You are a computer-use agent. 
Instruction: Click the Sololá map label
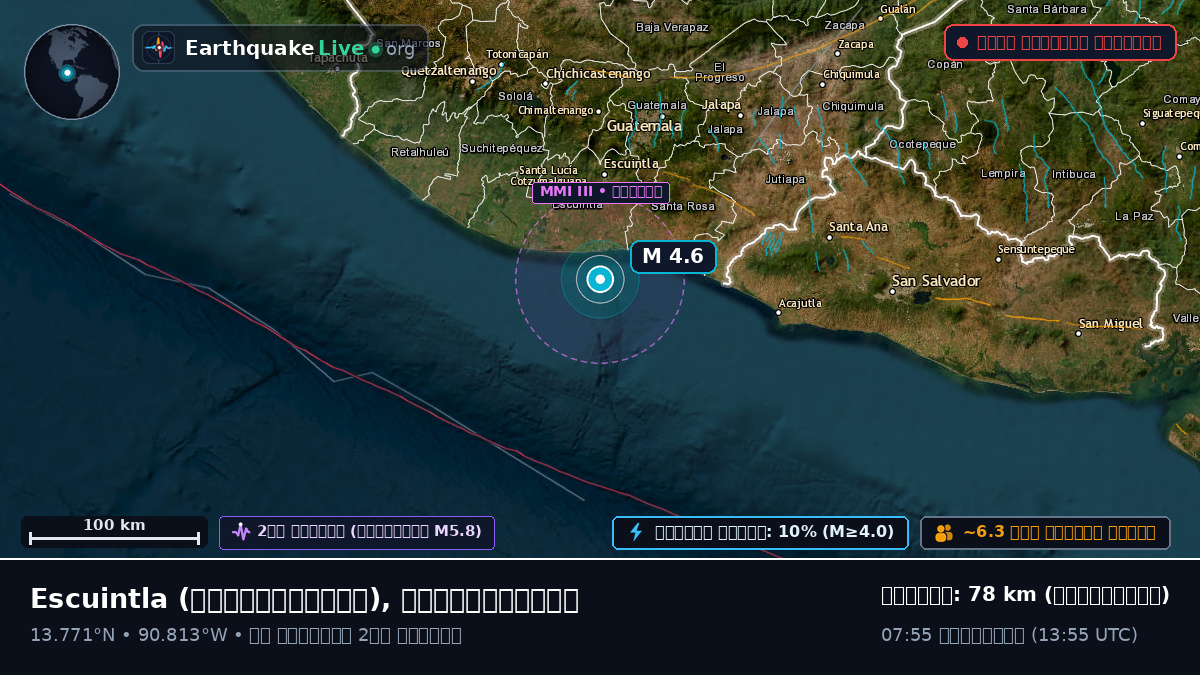click(516, 97)
